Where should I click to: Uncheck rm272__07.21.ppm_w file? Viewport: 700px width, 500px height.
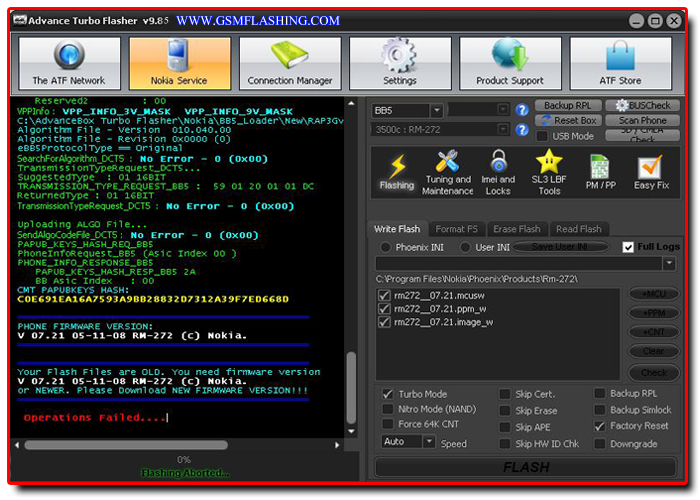coord(384,308)
